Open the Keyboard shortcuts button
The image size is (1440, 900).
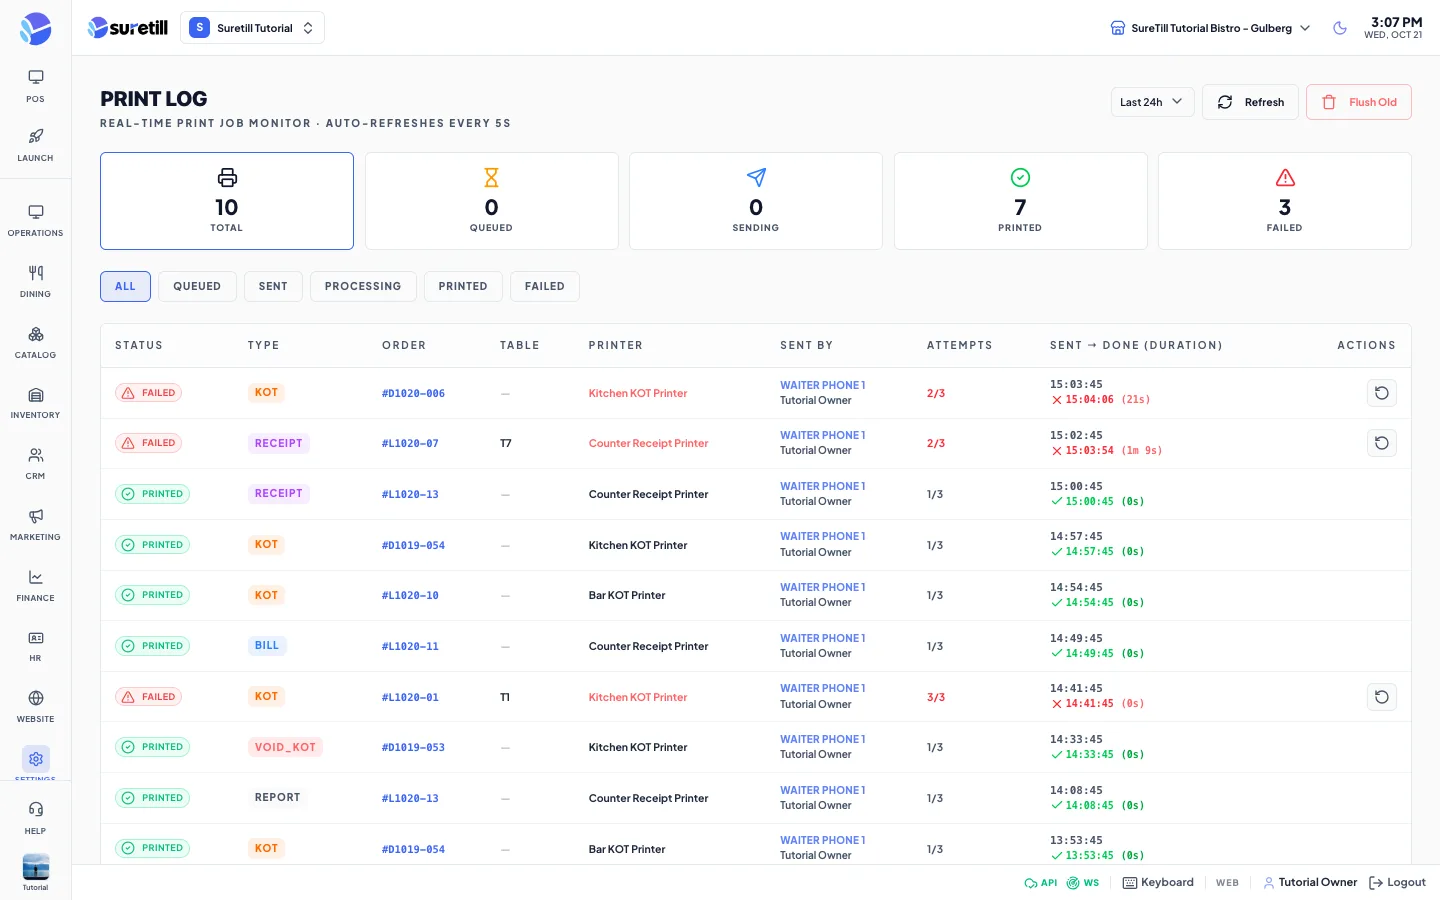pos(1158,883)
